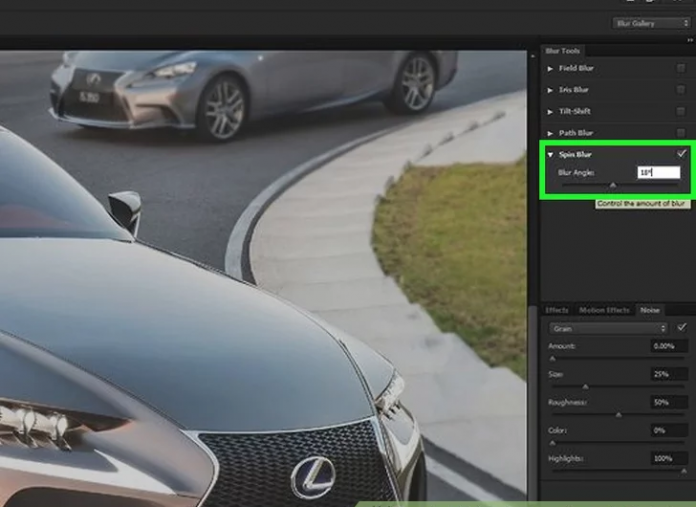Image resolution: width=696 pixels, height=507 pixels.
Task: Expand the Field Blur section
Action: coord(550,69)
